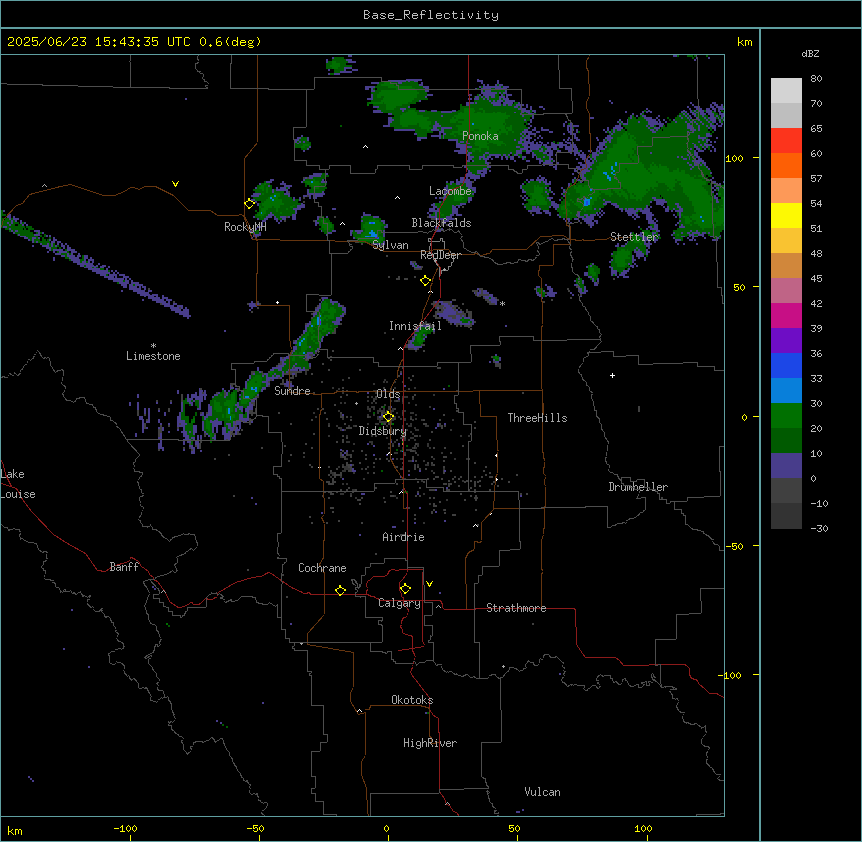Click the Lake Louise label
Image resolution: width=862 pixels, height=842 pixels.
(x=17, y=484)
